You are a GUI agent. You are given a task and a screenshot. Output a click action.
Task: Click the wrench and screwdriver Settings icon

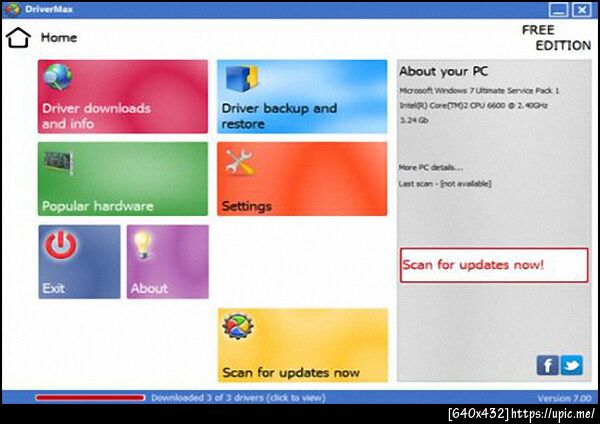(240, 162)
